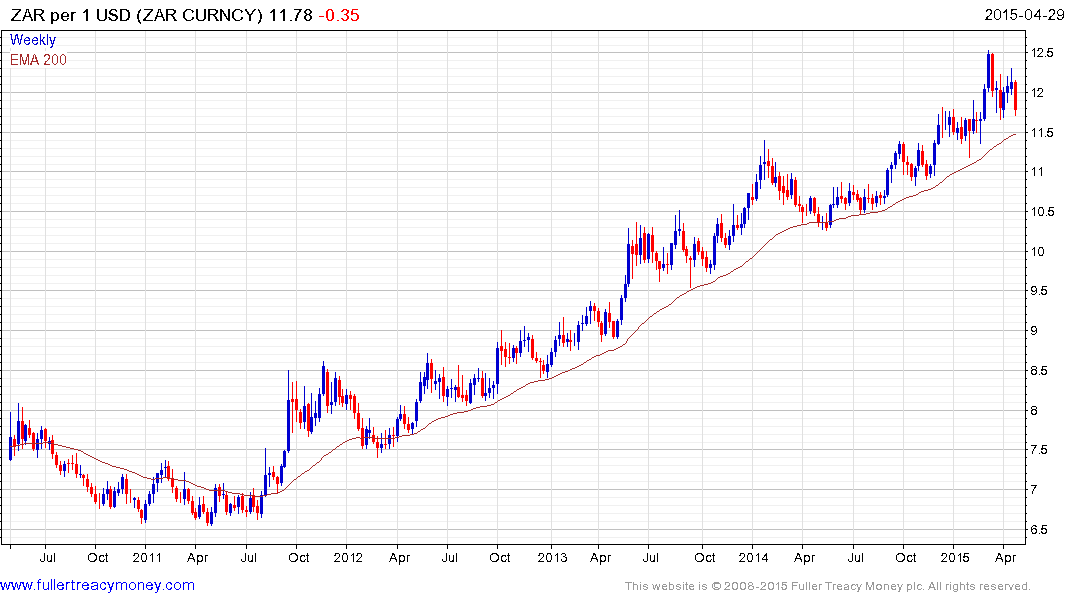
Task: Select the 2015 marker on time axis
Action: tap(956, 557)
